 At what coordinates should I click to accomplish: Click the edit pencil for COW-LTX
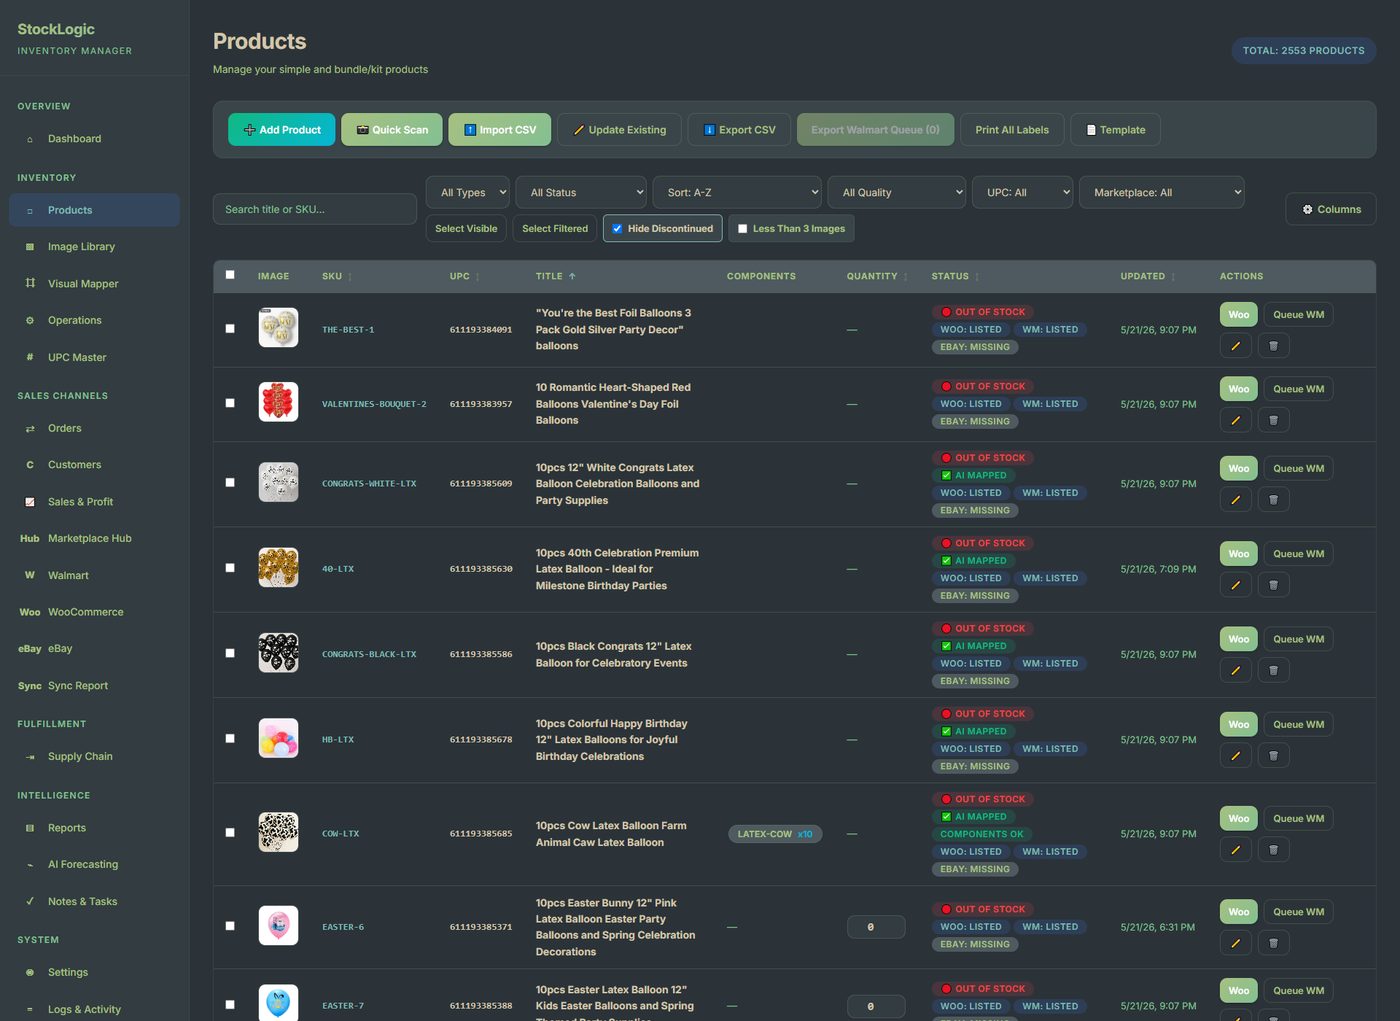[x=1235, y=850]
